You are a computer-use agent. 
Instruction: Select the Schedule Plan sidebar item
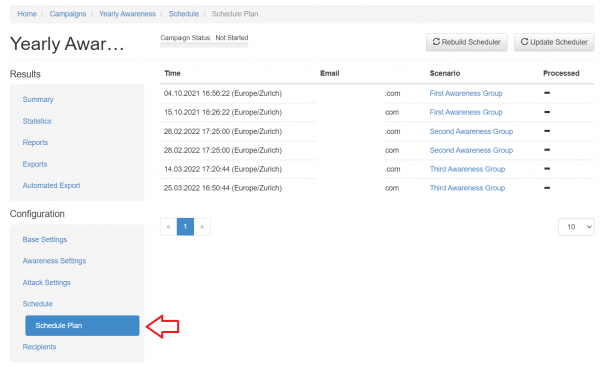82,326
